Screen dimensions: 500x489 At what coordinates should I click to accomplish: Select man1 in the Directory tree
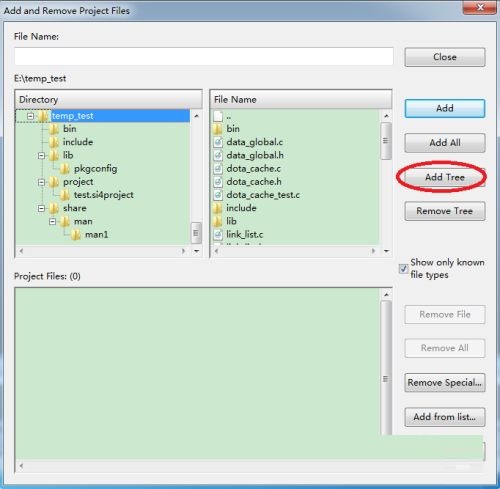point(96,235)
